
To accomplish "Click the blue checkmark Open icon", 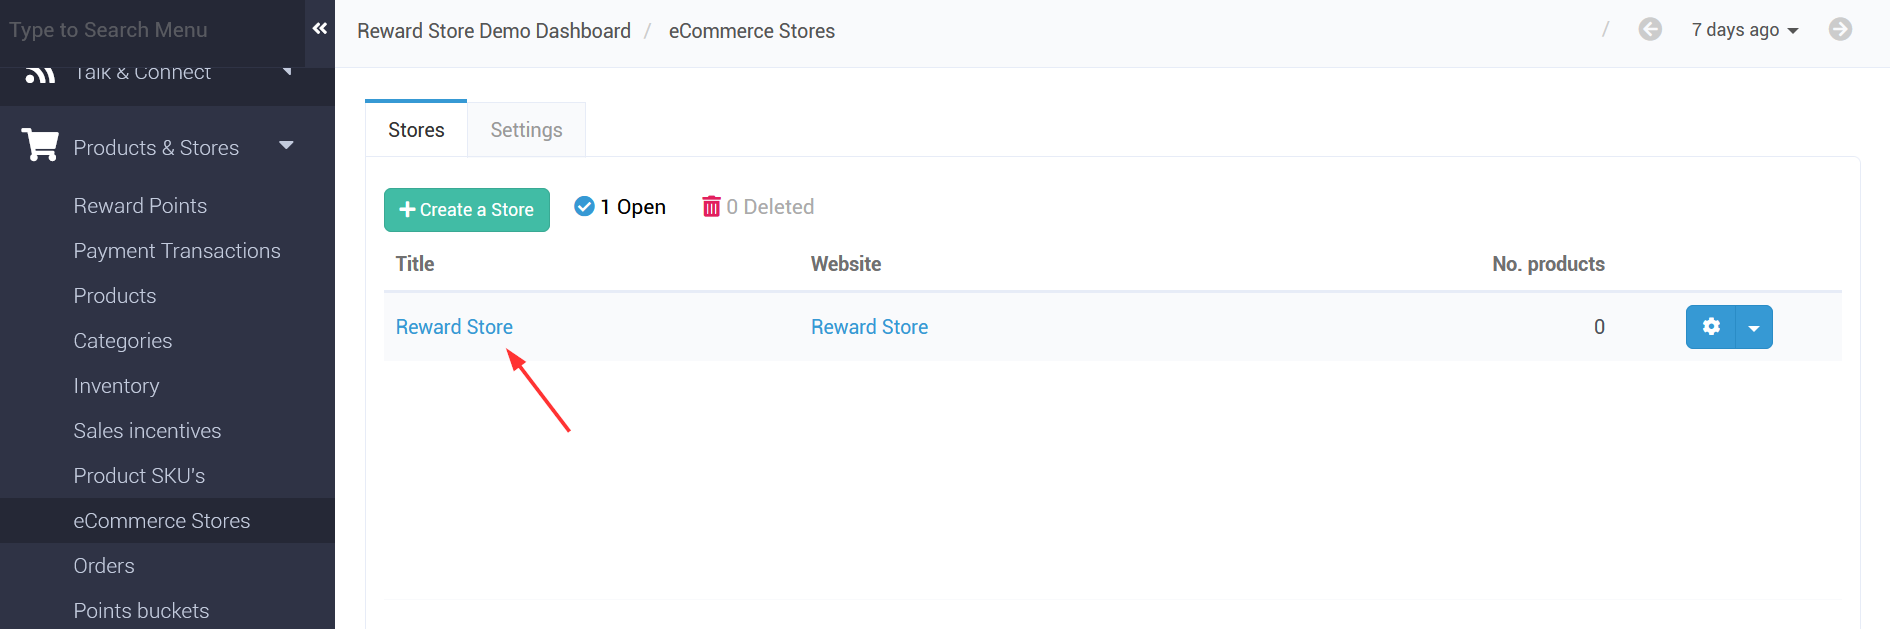I will point(584,207).
